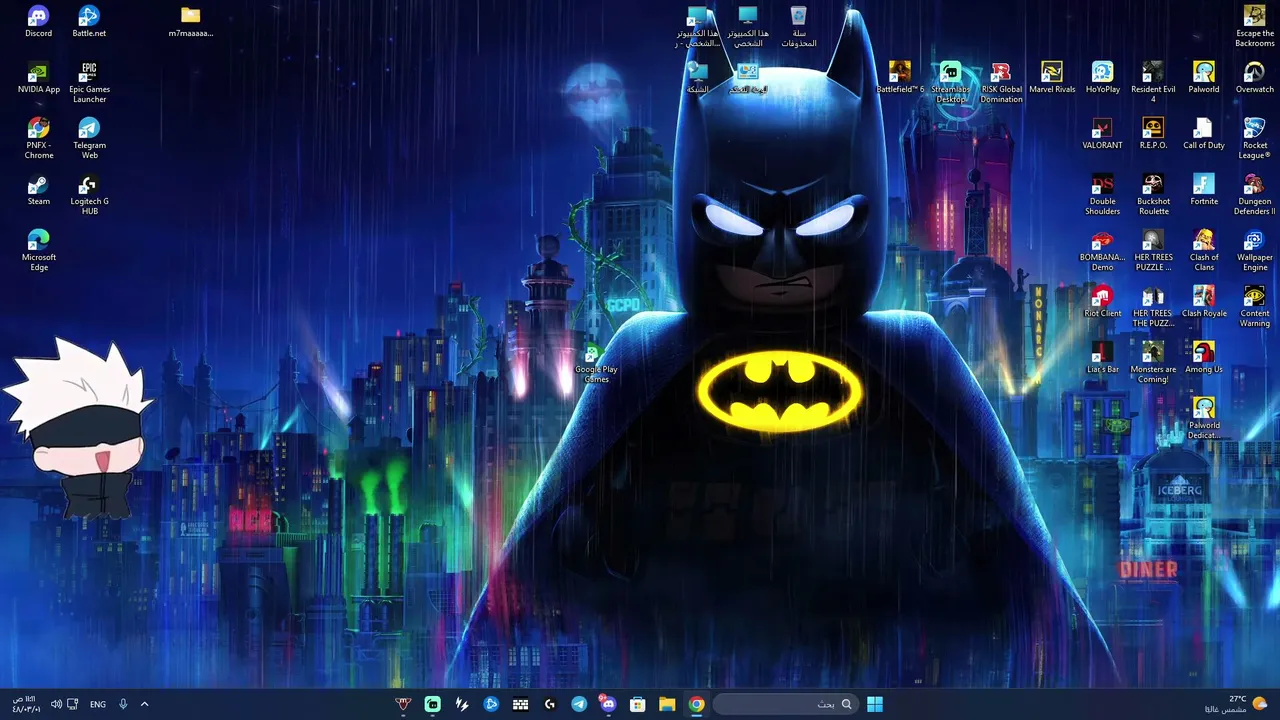Select the Marvel Rivals shortcut
The height and width of the screenshot is (720, 1280).
(x=1052, y=78)
